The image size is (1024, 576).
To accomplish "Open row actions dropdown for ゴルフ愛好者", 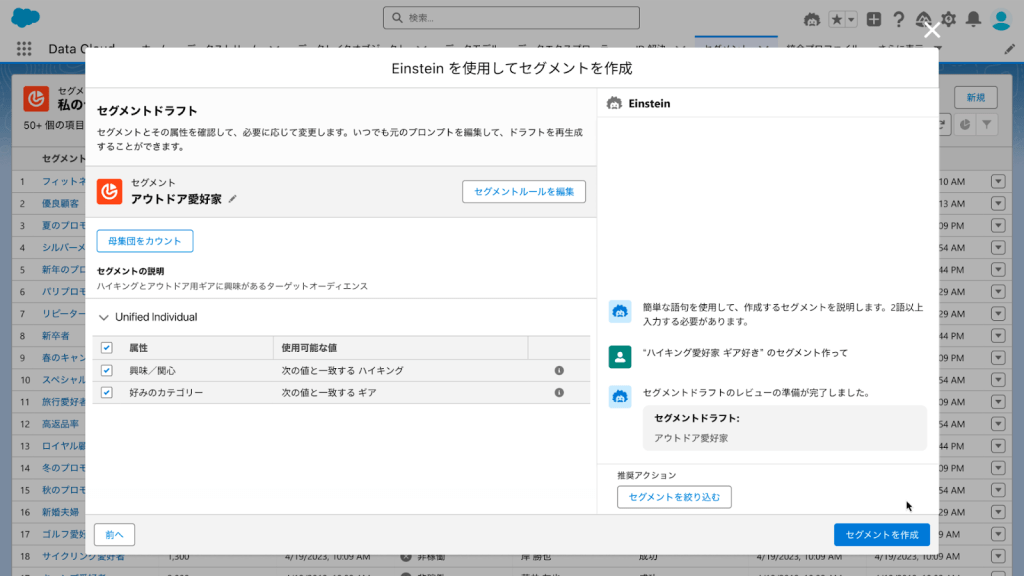I will pyautogui.click(x=997, y=533).
